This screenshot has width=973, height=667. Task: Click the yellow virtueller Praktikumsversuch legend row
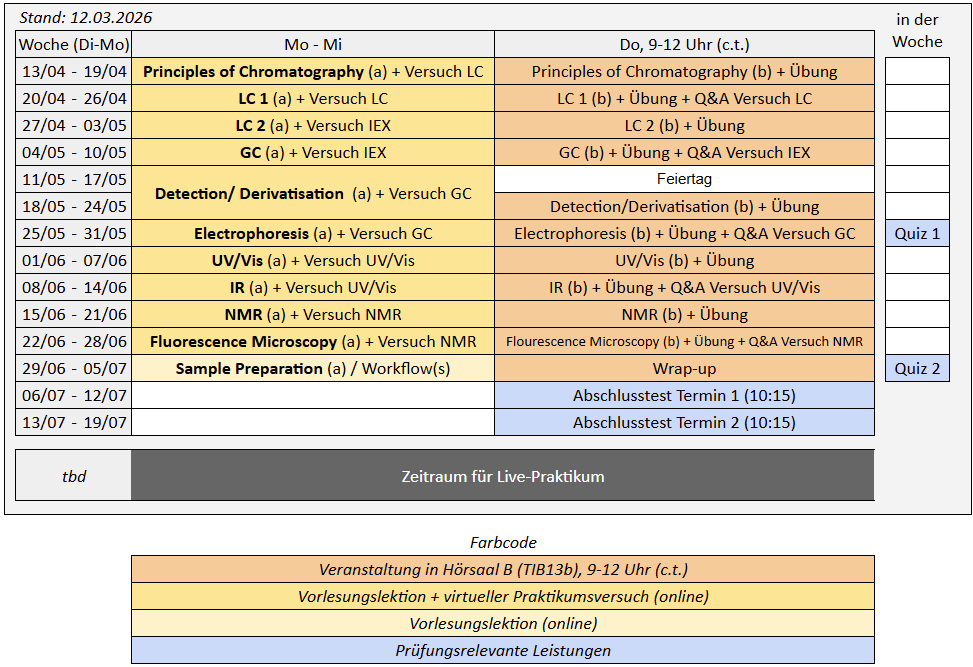point(502,597)
